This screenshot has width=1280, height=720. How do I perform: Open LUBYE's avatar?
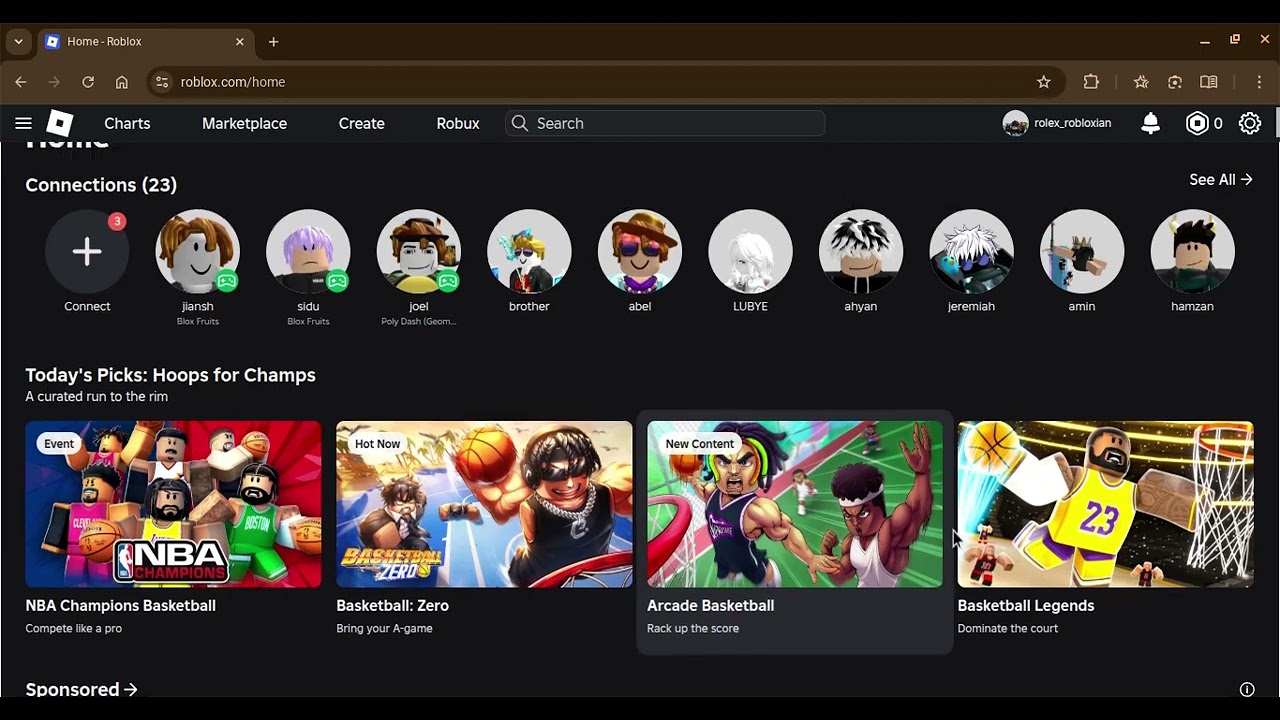tap(750, 251)
